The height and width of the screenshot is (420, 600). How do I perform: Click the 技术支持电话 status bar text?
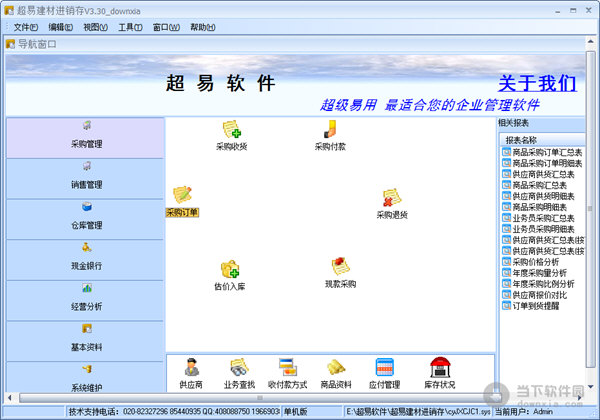[x=174, y=412]
